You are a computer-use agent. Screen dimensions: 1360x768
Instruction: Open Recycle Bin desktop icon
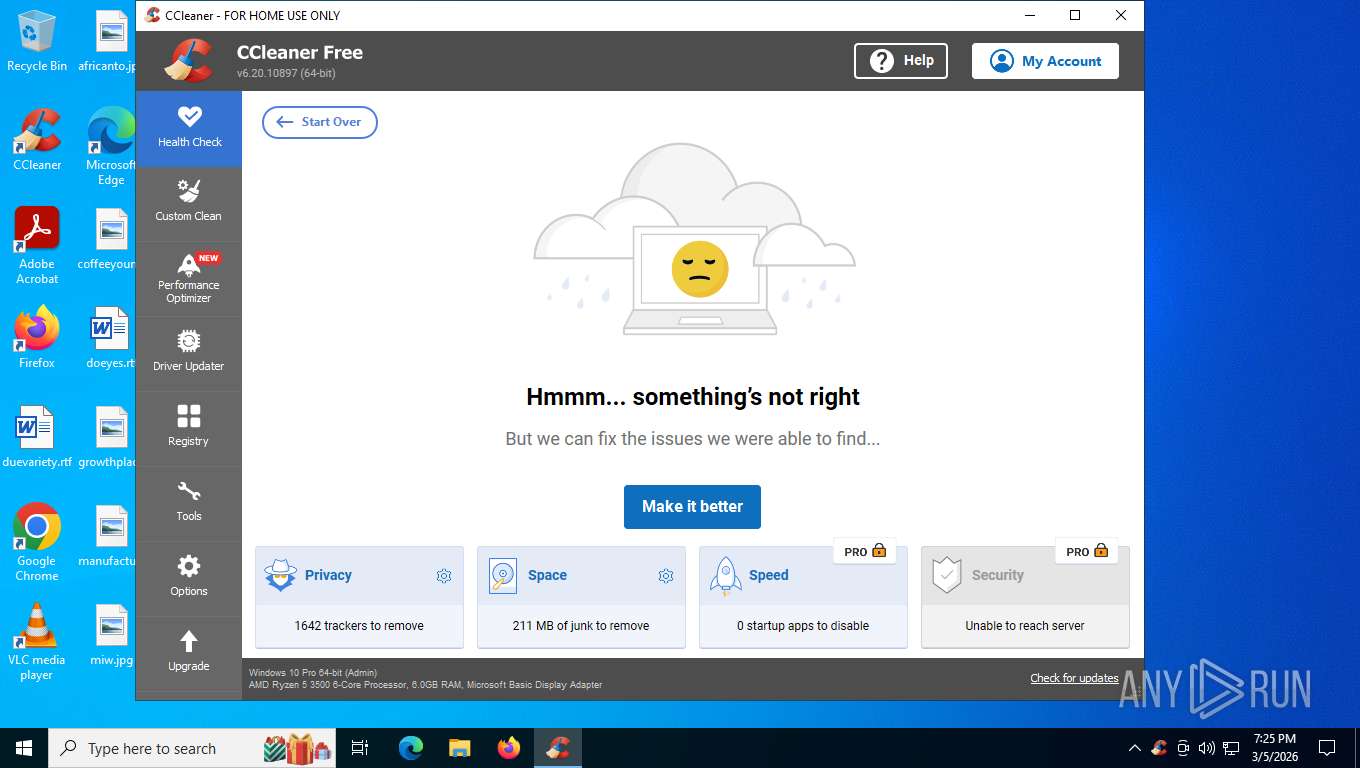click(37, 42)
